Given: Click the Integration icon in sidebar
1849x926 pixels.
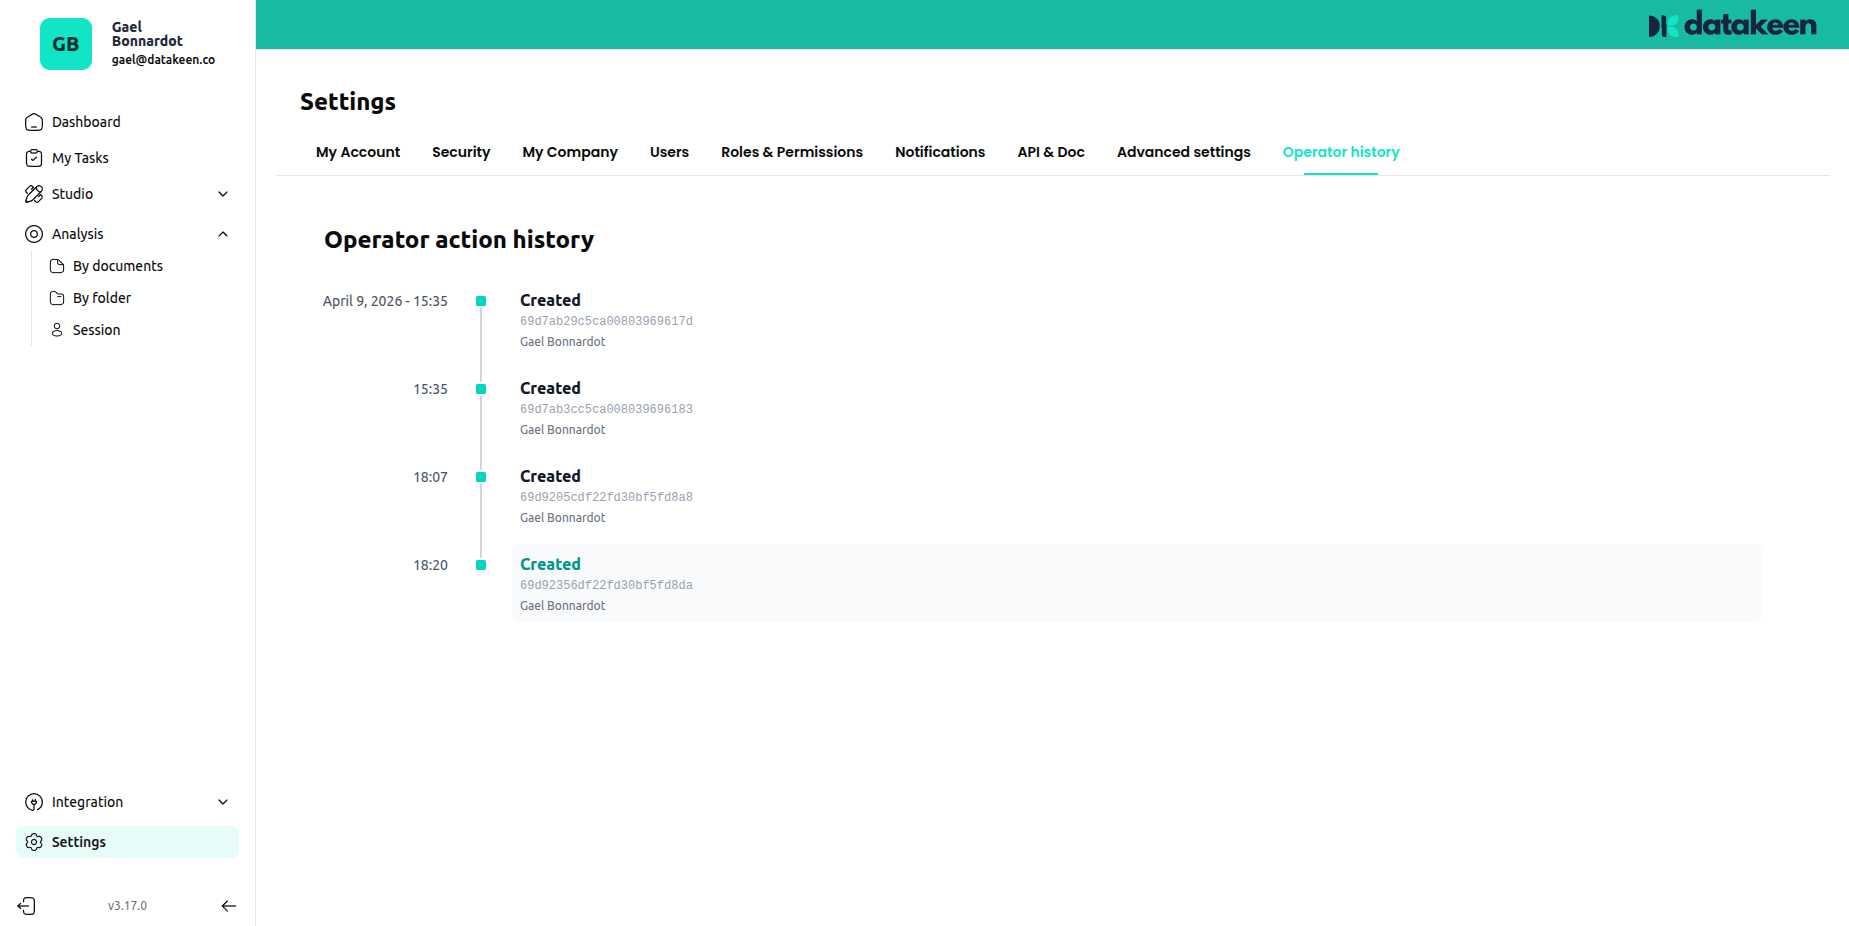Looking at the screenshot, I should [34, 802].
